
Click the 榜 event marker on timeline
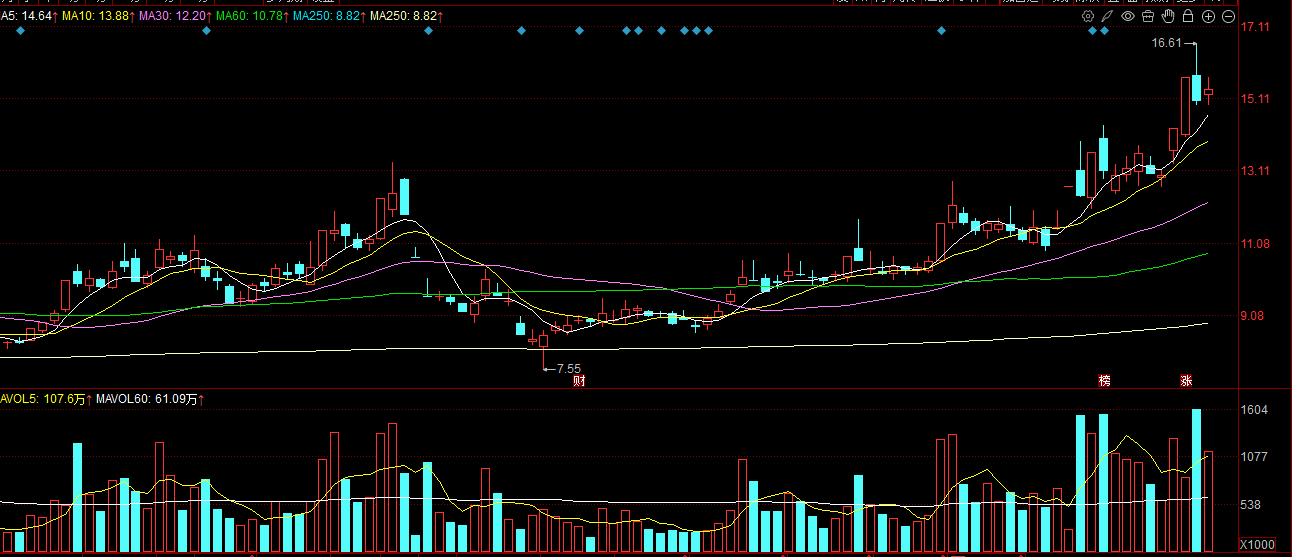tap(1104, 381)
